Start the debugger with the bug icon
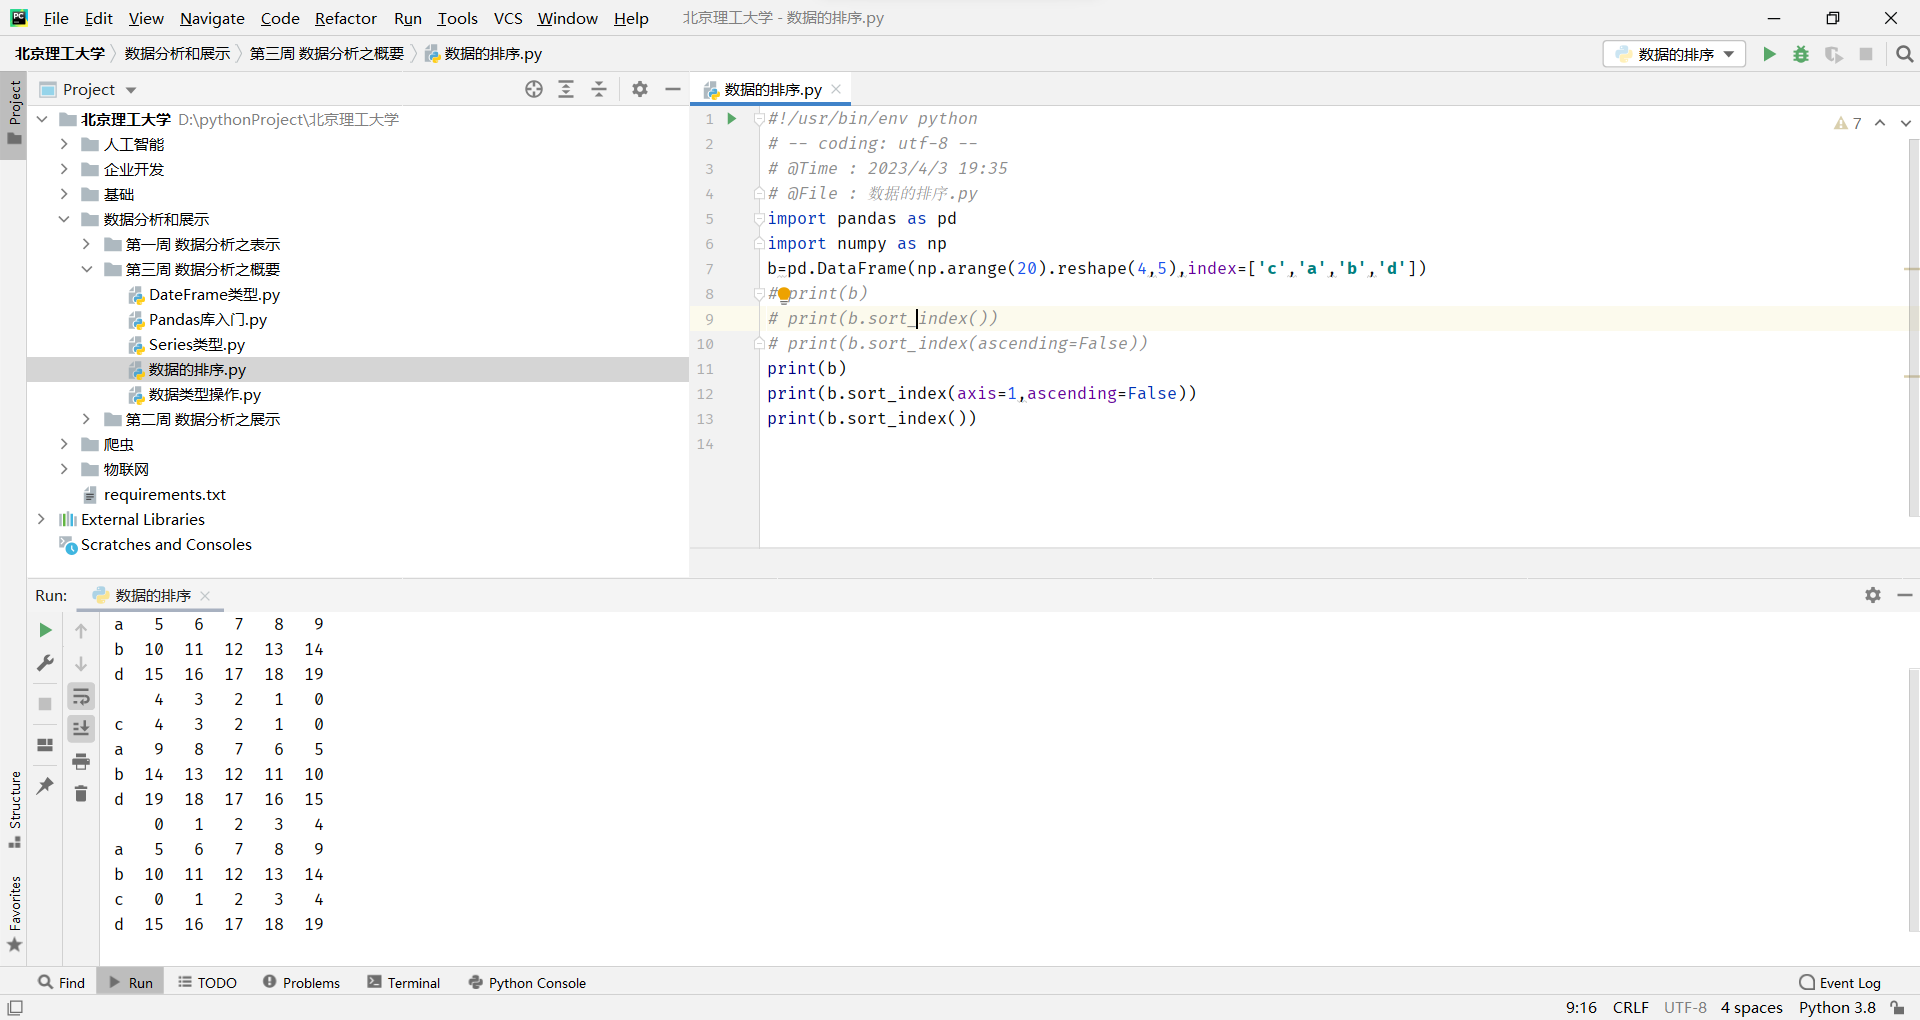This screenshot has width=1920, height=1020. [x=1801, y=54]
